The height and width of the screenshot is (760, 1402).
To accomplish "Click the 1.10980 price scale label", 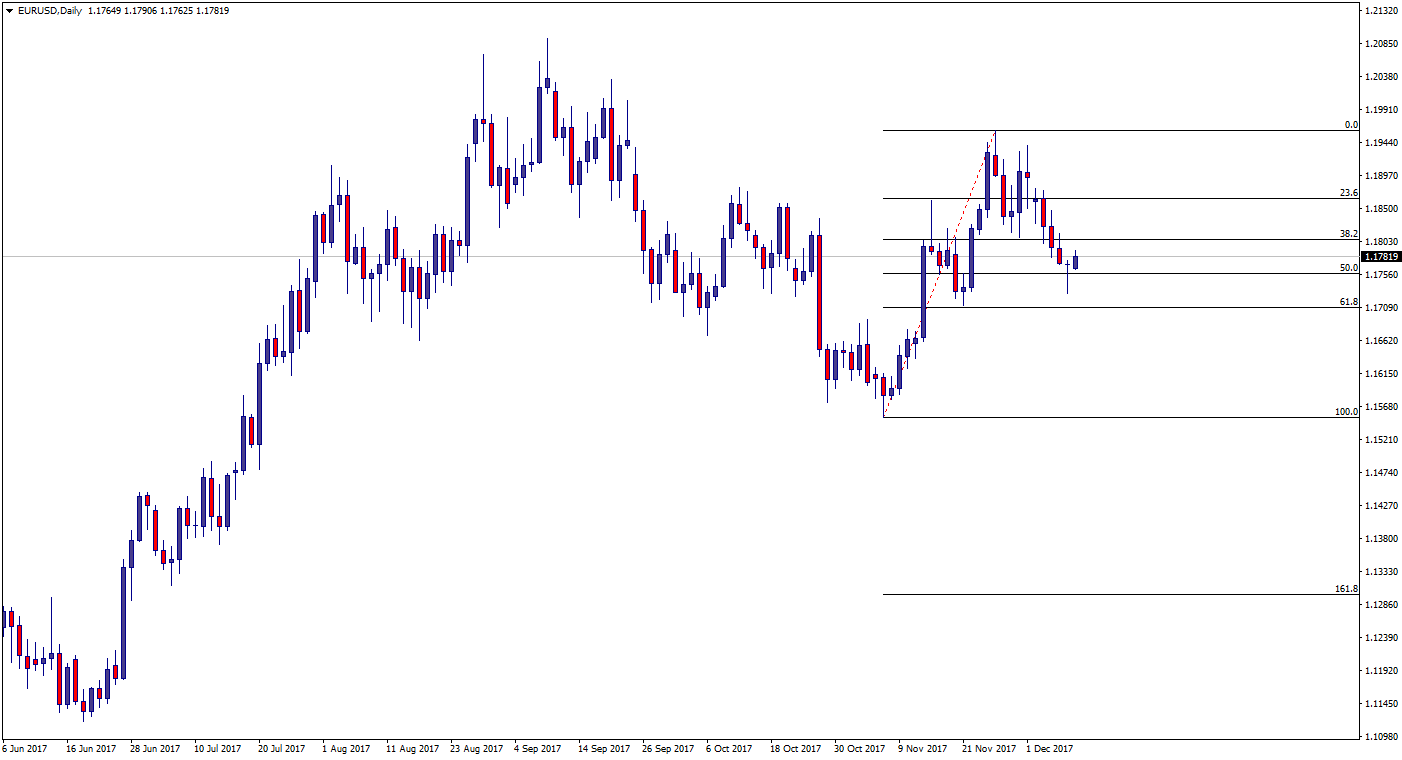I will [1381, 737].
